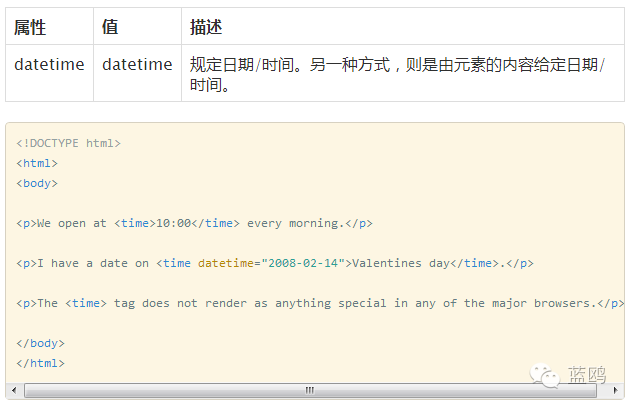
Task: Click the <!DOCTYPE html> code line
Action: pyautogui.click(x=68, y=143)
